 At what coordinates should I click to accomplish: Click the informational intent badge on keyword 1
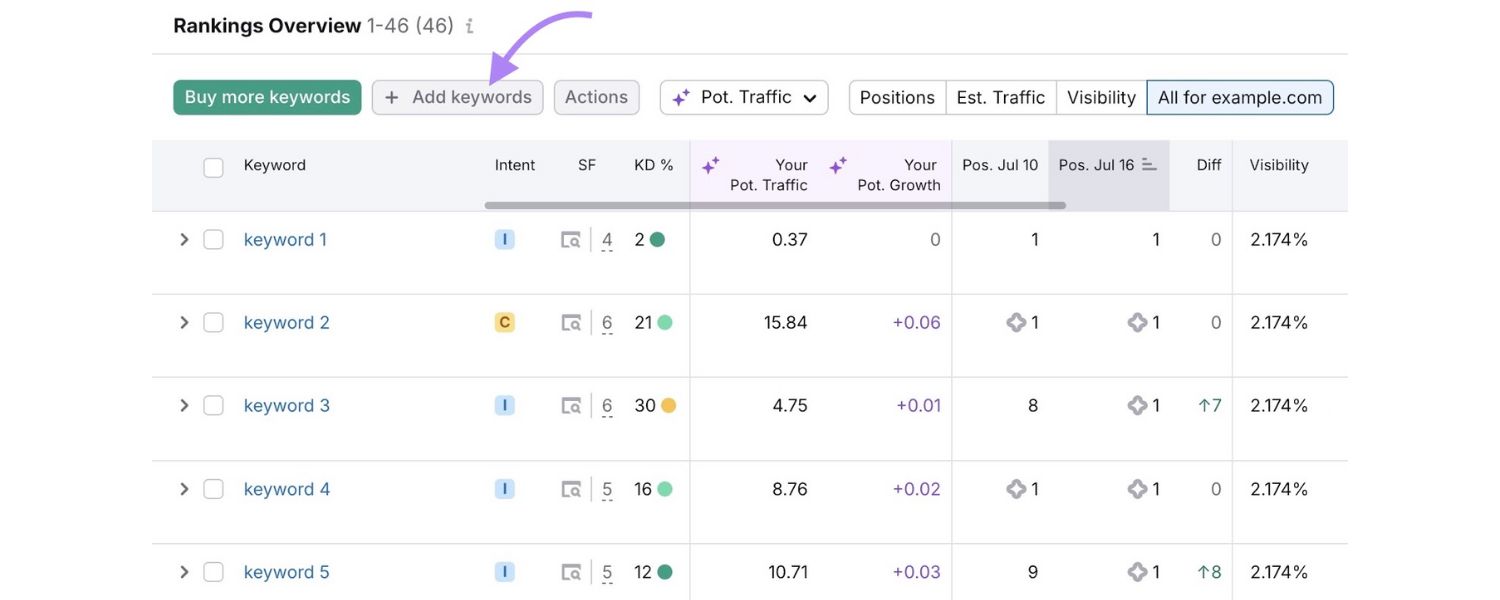(x=504, y=238)
